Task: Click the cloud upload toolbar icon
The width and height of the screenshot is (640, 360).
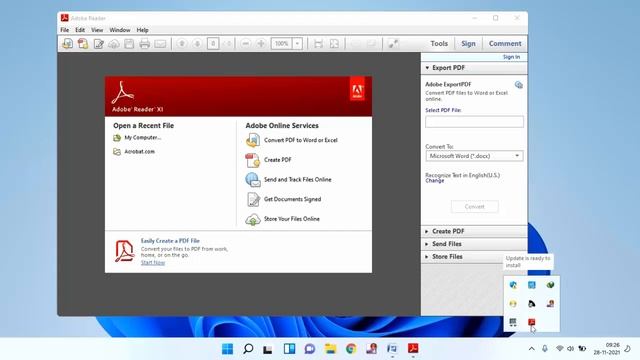Action: pyautogui.click(x=114, y=43)
